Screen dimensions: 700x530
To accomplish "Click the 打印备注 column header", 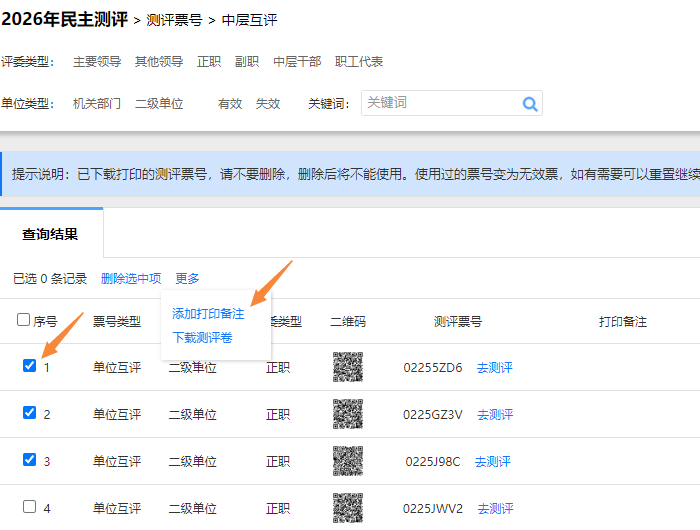I will (622, 321).
